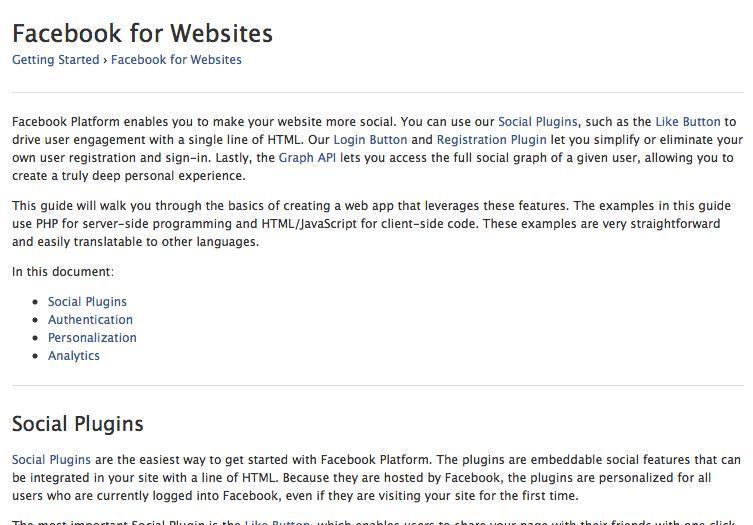Jump to Social Plugins in the contents list
This screenshot has width=753, height=525.
[87, 302]
